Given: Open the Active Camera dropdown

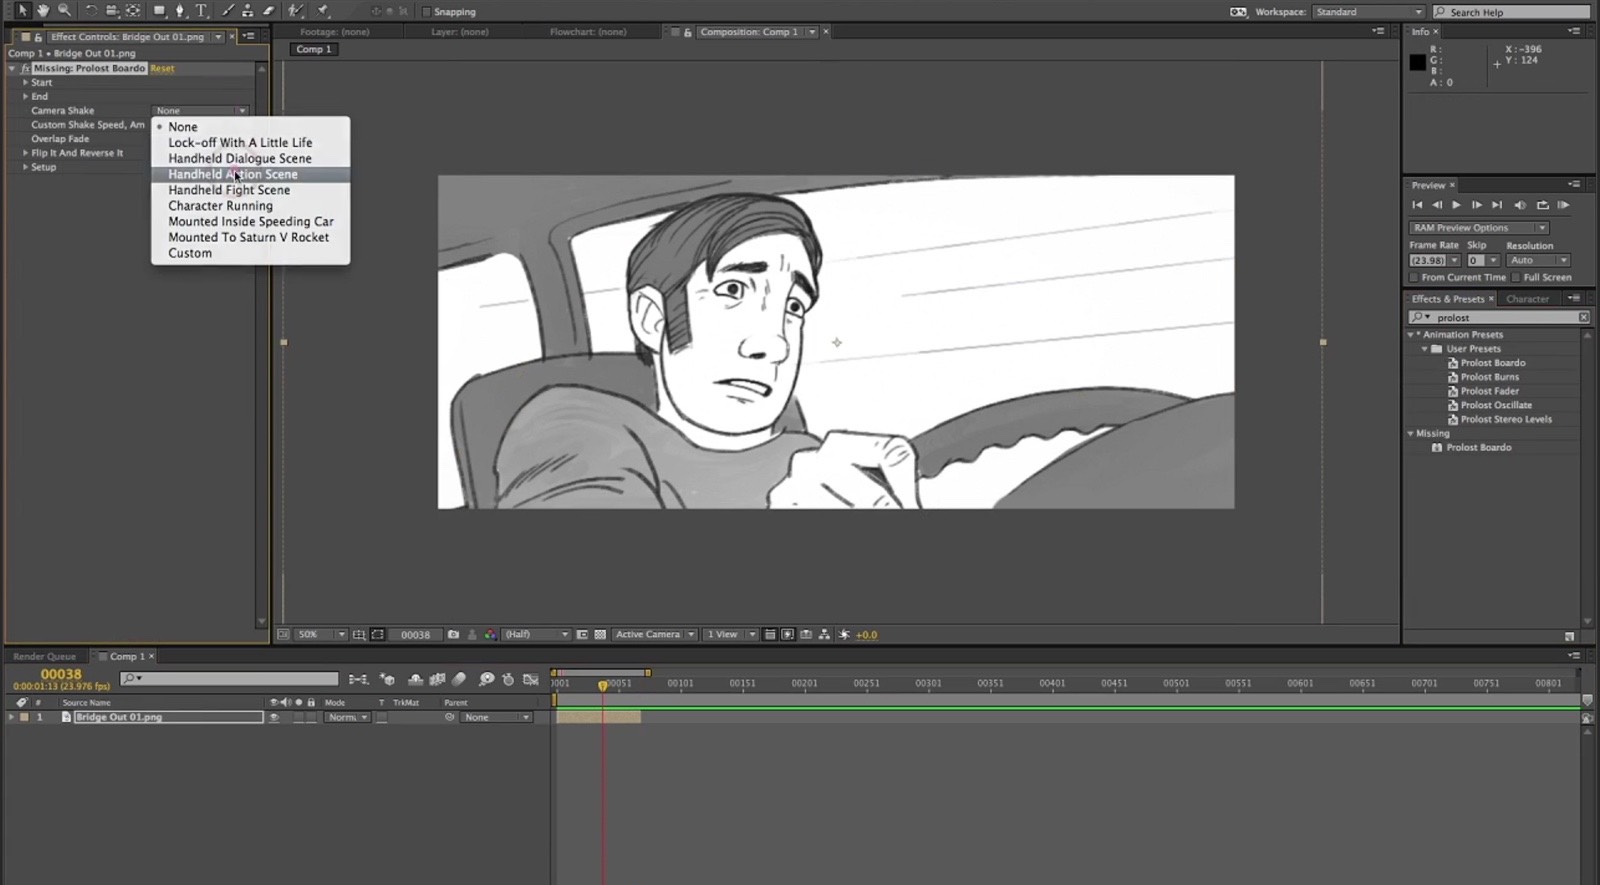Looking at the screenshot, I should coord(655,635).
